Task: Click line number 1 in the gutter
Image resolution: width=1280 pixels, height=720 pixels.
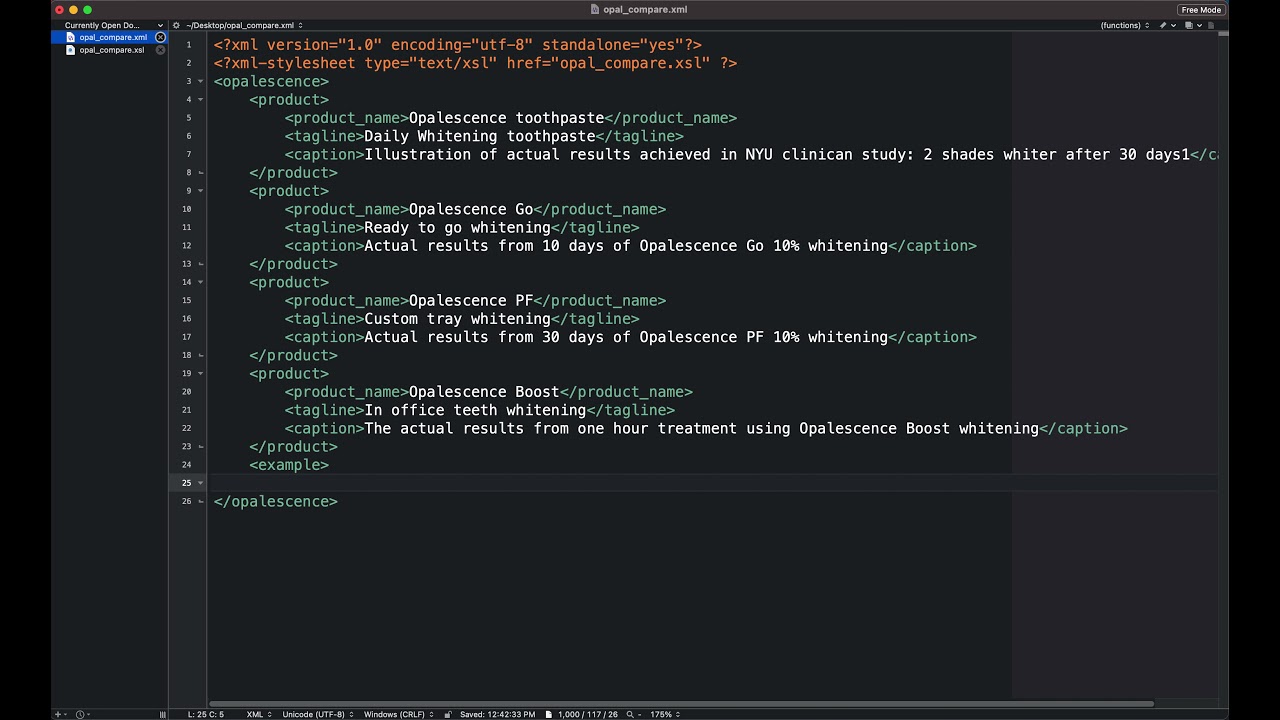Action: 188,45
